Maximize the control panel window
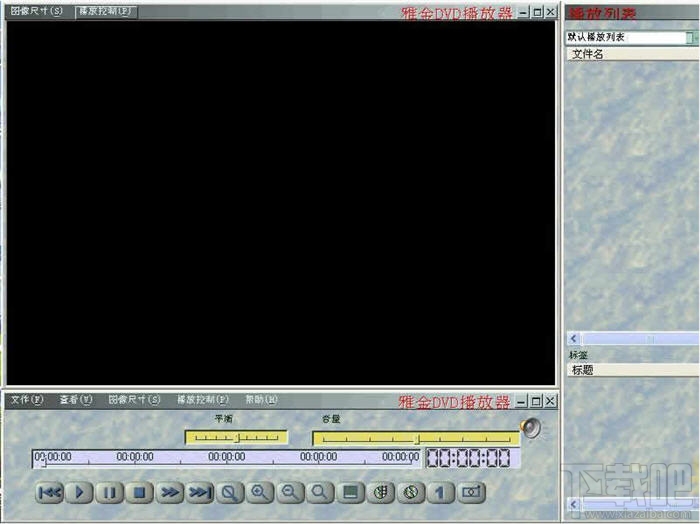Image resolution: width=700 pixels, height=524 pixels. pos(536,401)
